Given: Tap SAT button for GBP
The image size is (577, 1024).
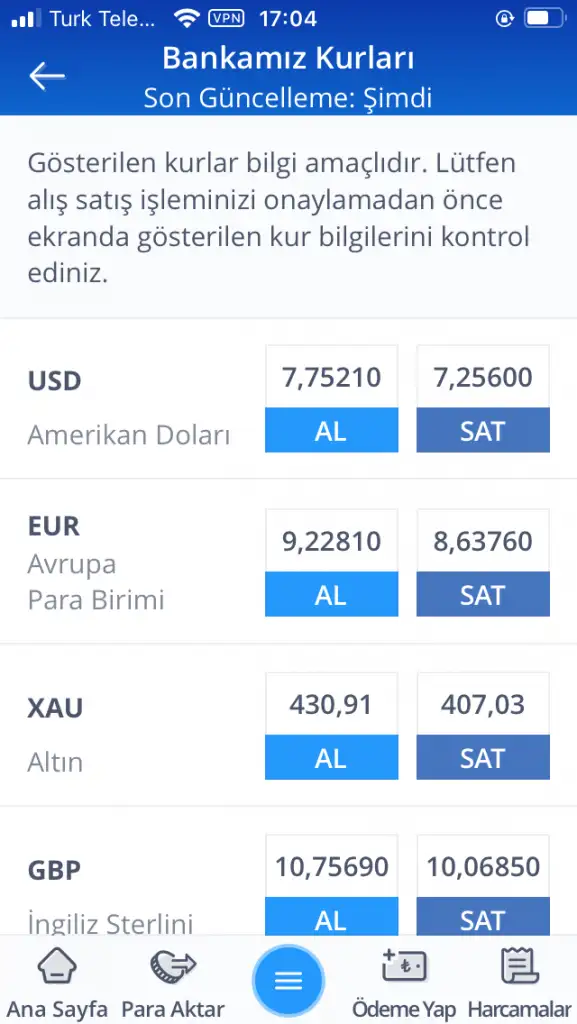Looking at the screenshot, I should click(x=483, y=917).
